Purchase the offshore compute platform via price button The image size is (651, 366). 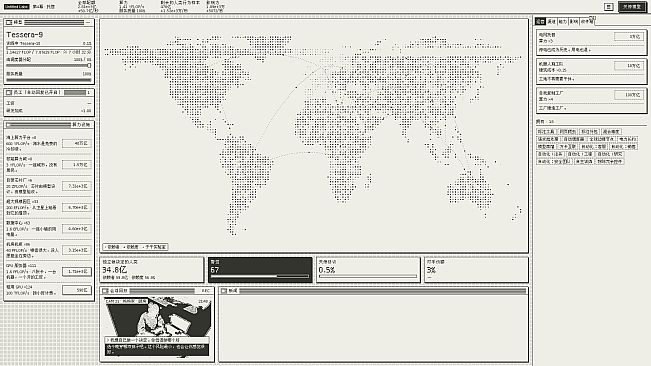point(77,143)
